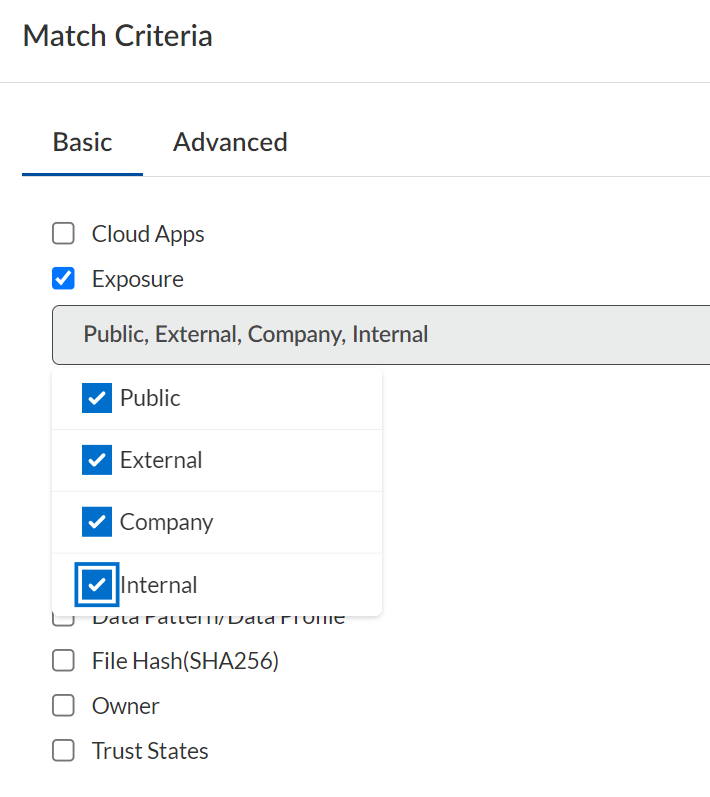This screenshot has height=797, width=710.
Task: Uncheck the Exposure checkbox
Action: (x=63, y=279)
